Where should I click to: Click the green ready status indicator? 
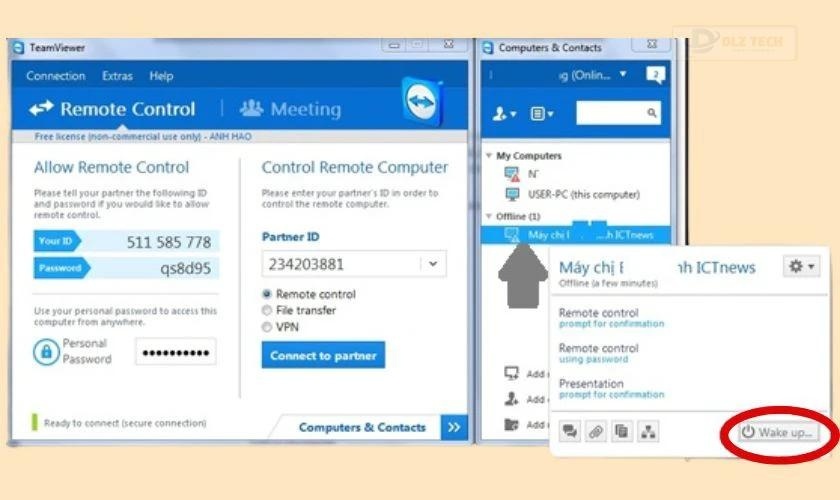(35, 422)
